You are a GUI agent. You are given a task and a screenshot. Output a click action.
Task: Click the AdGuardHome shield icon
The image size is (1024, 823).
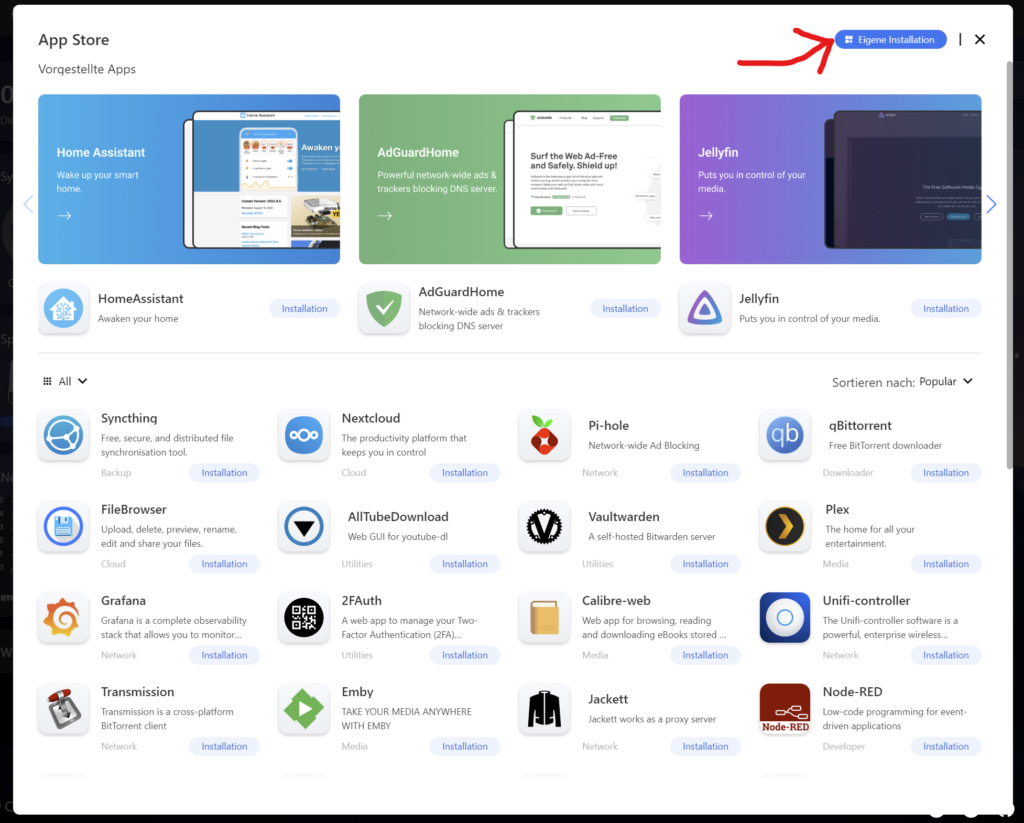[x=384, y=308]
